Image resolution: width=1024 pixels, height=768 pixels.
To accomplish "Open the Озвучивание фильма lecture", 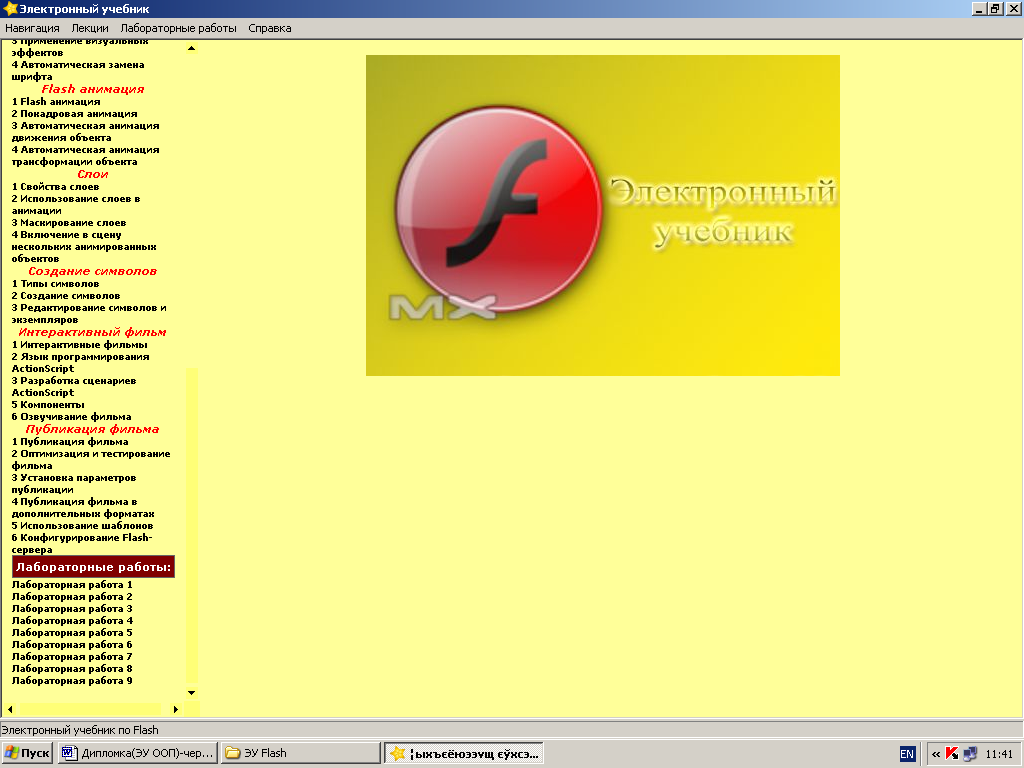I will 71,417.
